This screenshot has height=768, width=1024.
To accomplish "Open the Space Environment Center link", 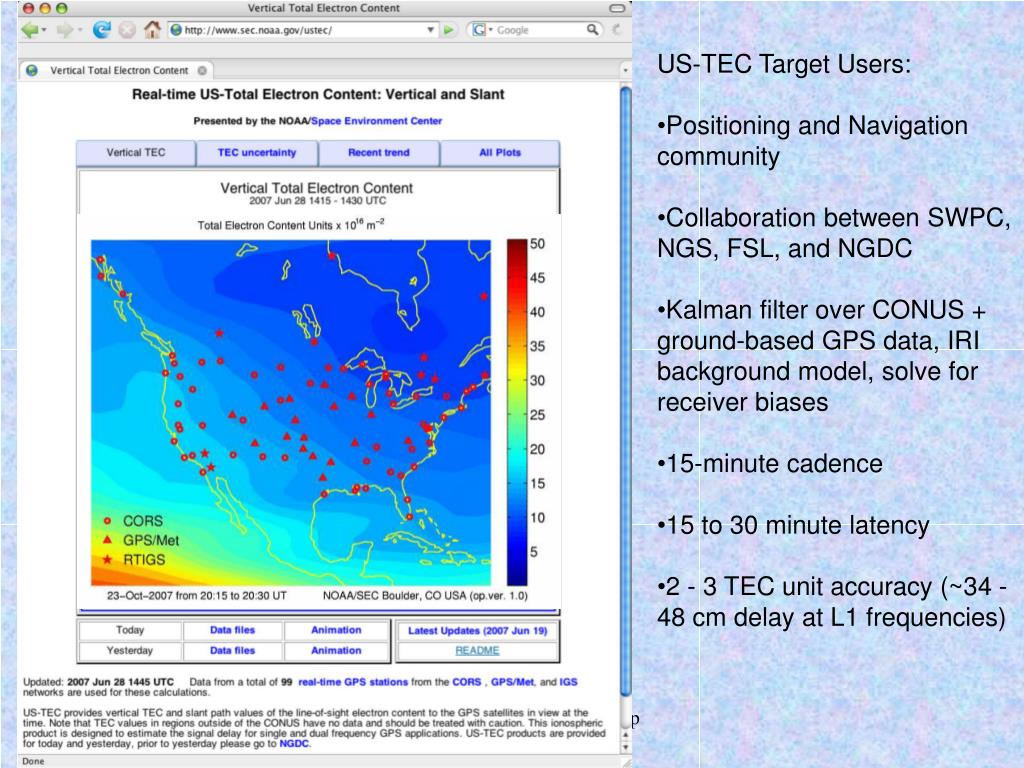I will point(377,121).
